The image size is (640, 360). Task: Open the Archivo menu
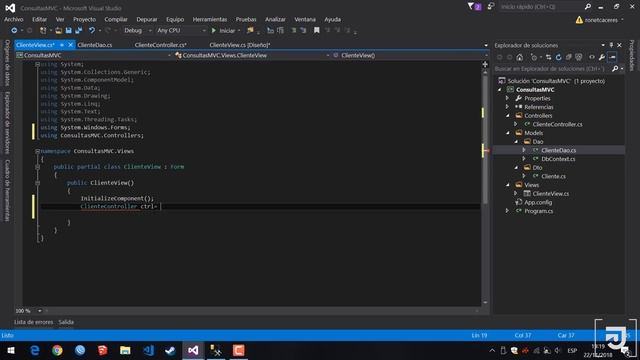point(13,19)
